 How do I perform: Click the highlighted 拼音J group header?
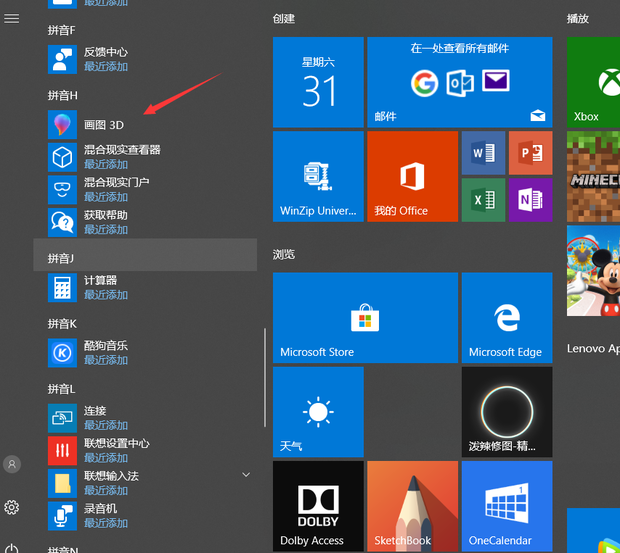point(145,255)
